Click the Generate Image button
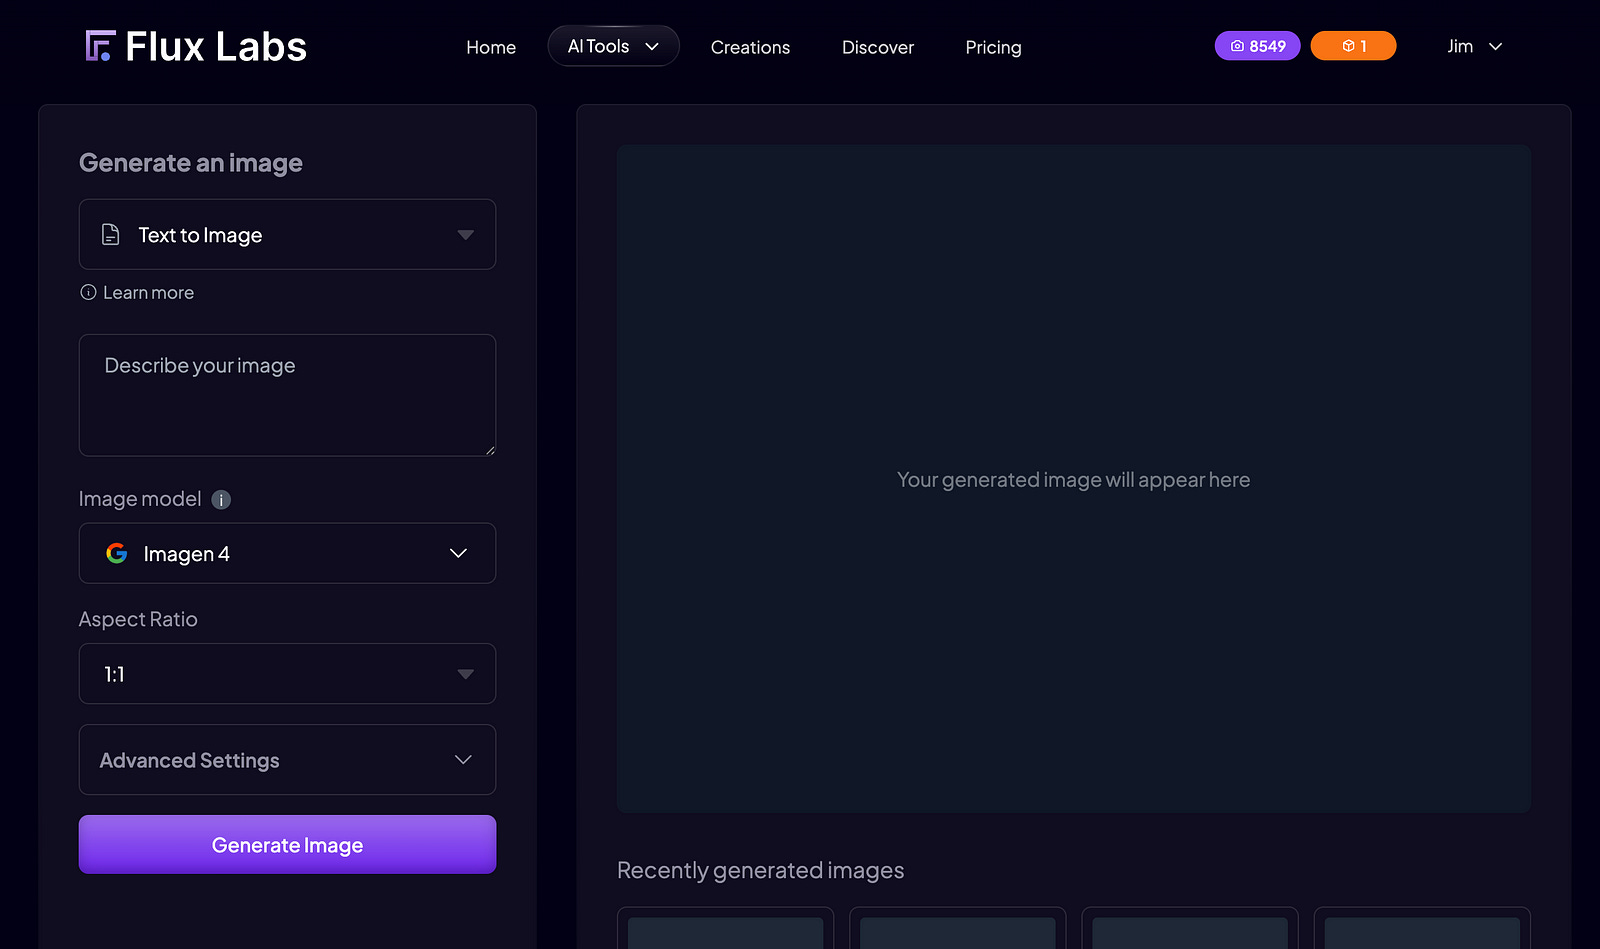The height and width of the screenshot is (949, 1600). 287,844
